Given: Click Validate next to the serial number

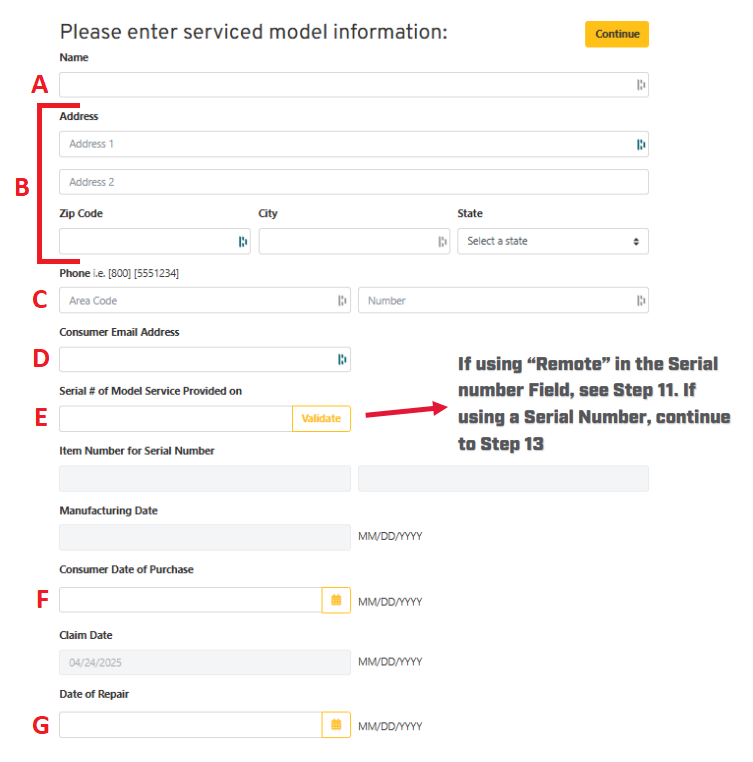Looking at the screenshot, I should click(x=321, y=419).
